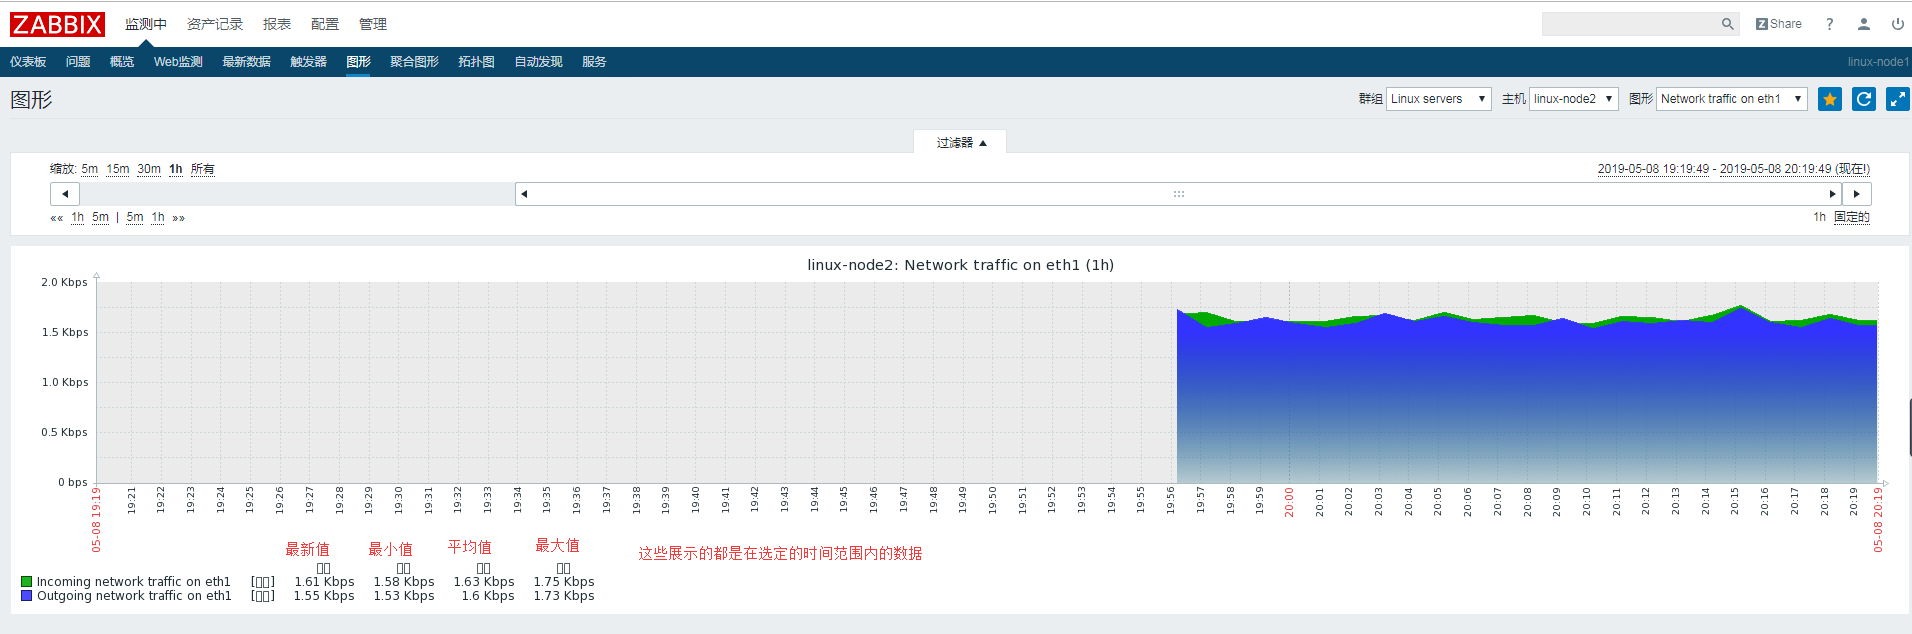Open help via the question mark icon
Viewport: 1912px width, 634px height.
(1829, 24)
